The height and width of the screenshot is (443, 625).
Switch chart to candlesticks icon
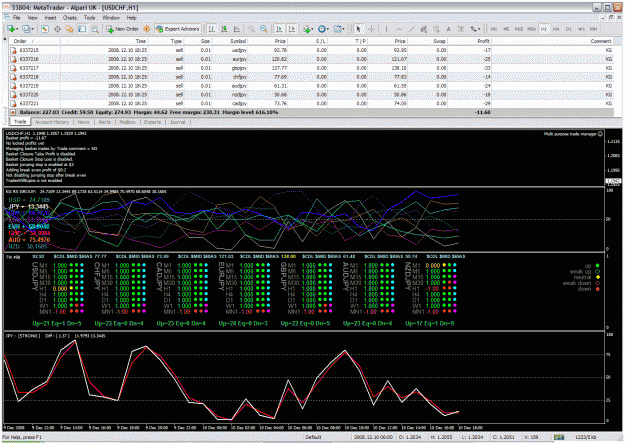tap(224, 29)
